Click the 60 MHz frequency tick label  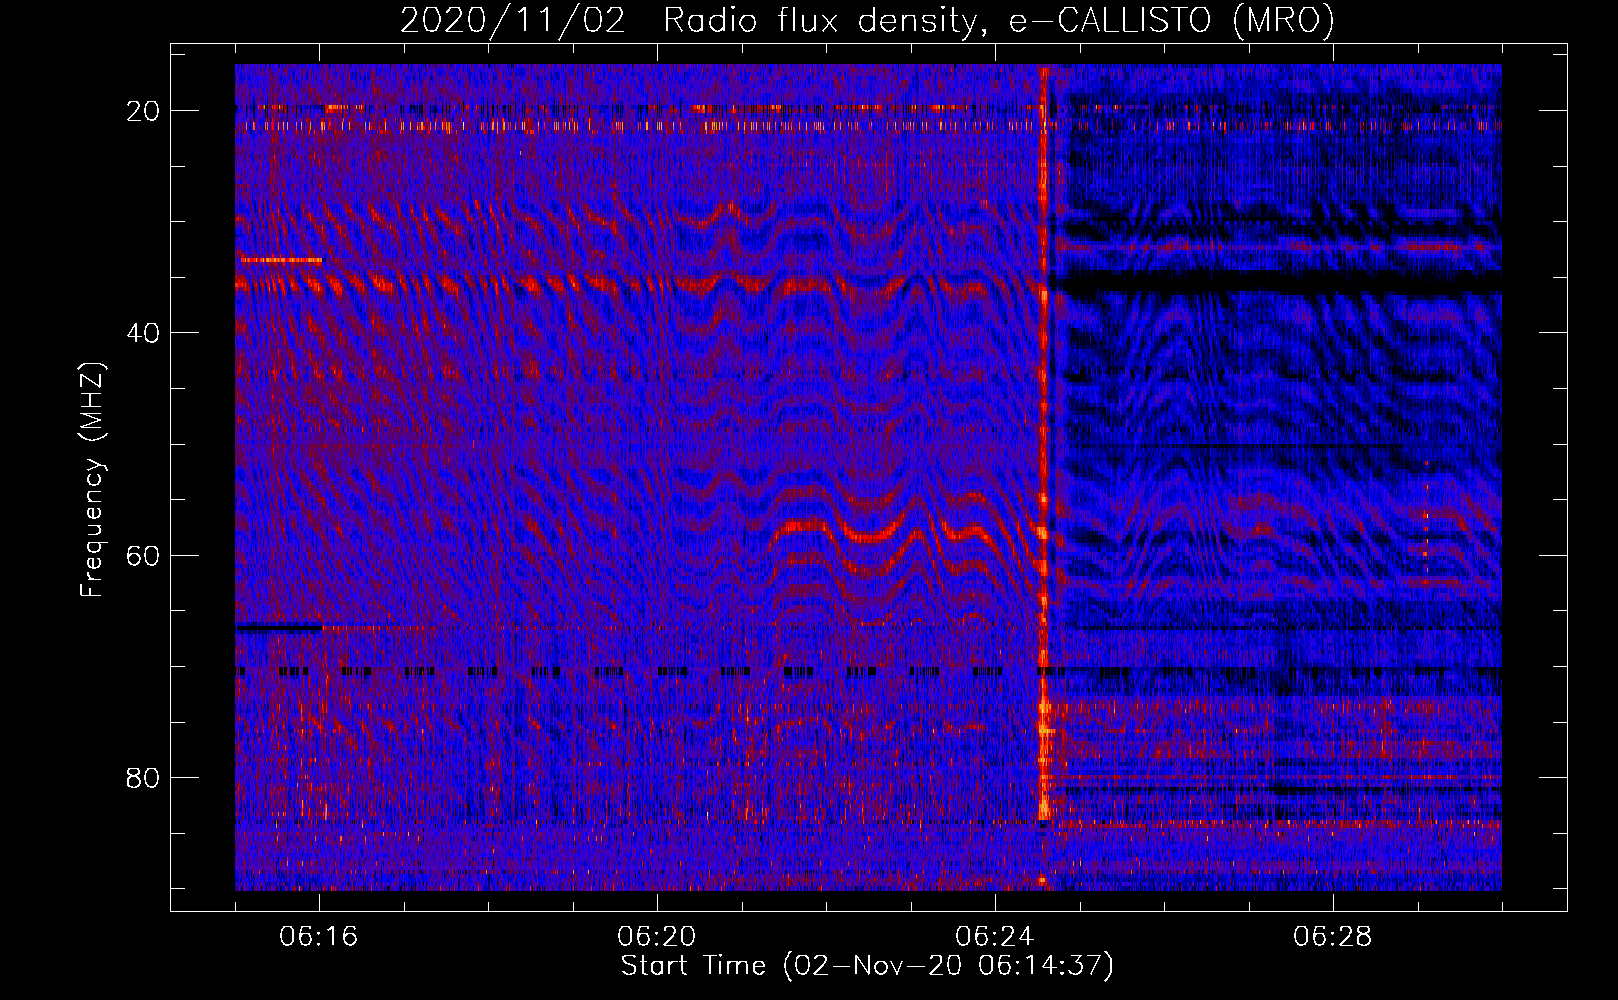coord(144,555)
